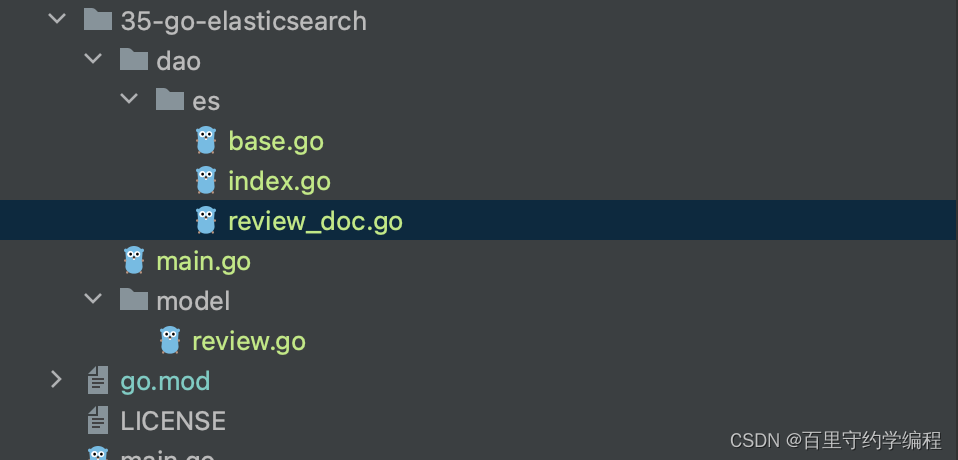Collapse the model folder chevron
Viewport: 958px width, 460px height.
(93, 299)
